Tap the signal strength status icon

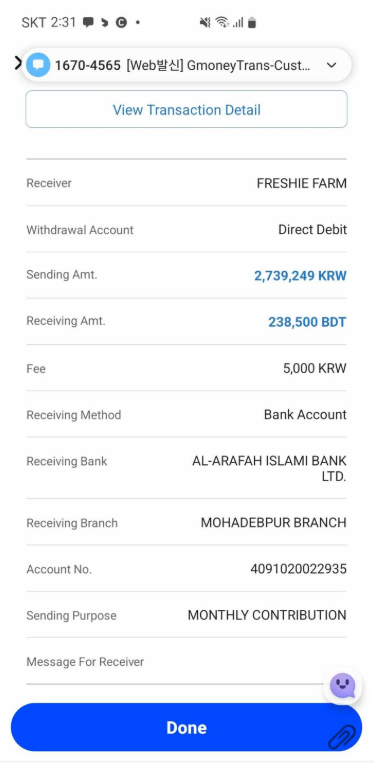[x=237, y=22]
